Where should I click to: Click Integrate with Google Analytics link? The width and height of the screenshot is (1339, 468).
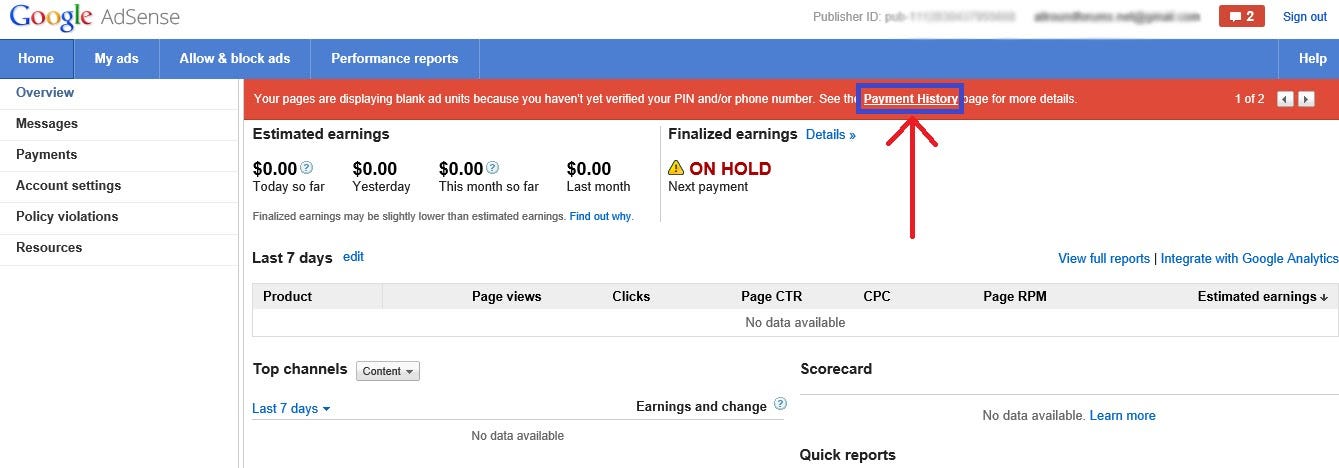(x=1249, y=258)
